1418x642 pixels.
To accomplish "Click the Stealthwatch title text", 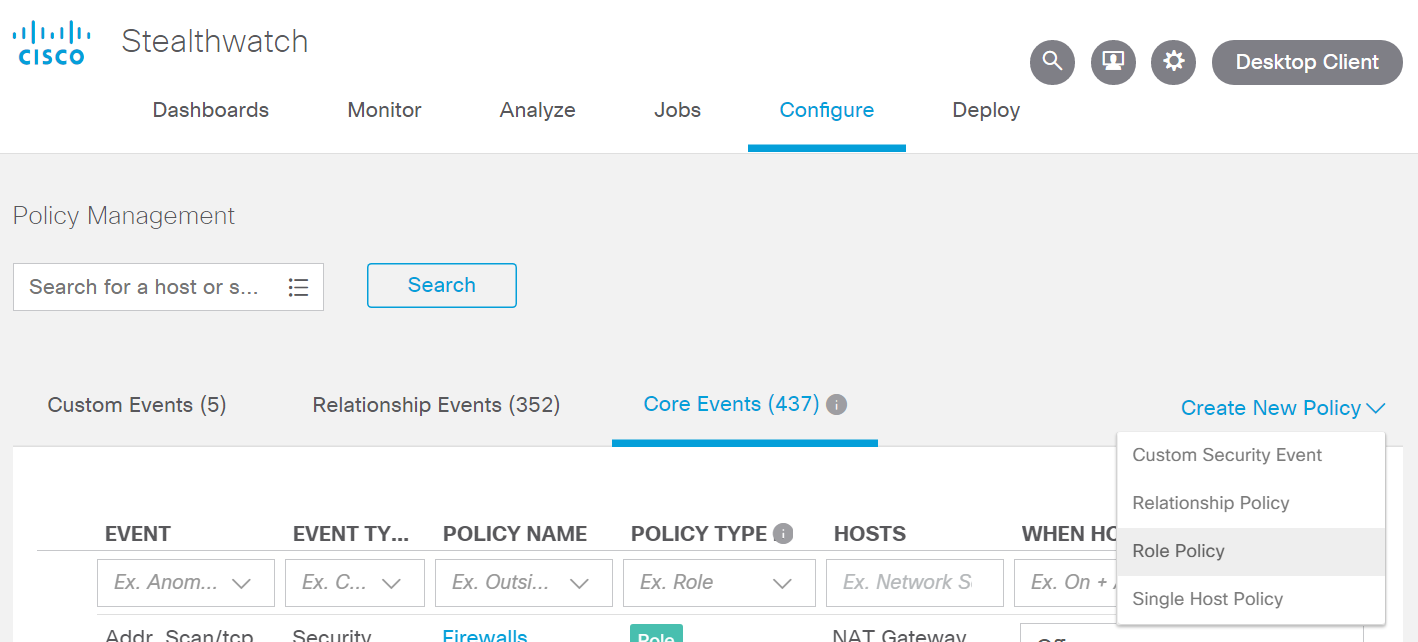I will pos(215,41).
